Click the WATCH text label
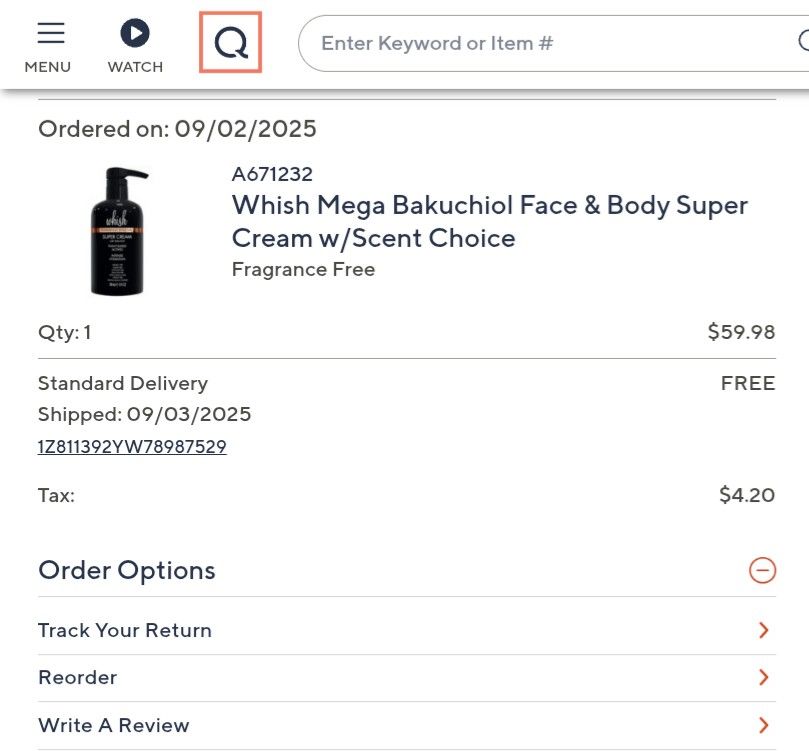 [x=135, y=67]
